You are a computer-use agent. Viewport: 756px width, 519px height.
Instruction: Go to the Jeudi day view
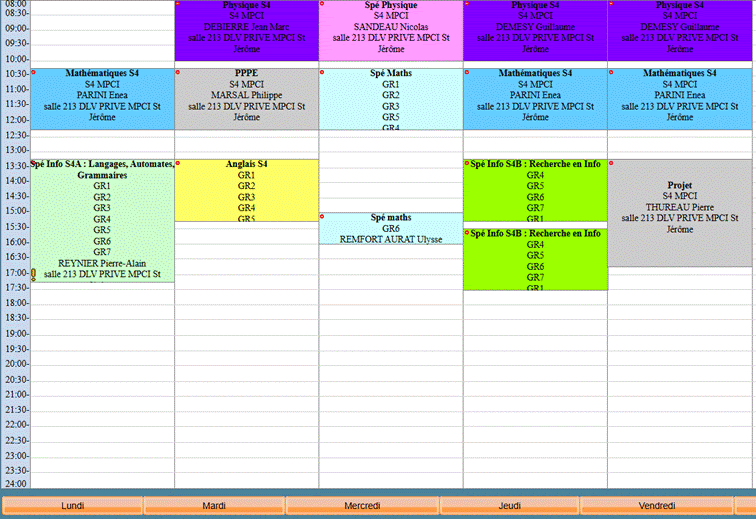pyautogui.click(x=509, y=506)
